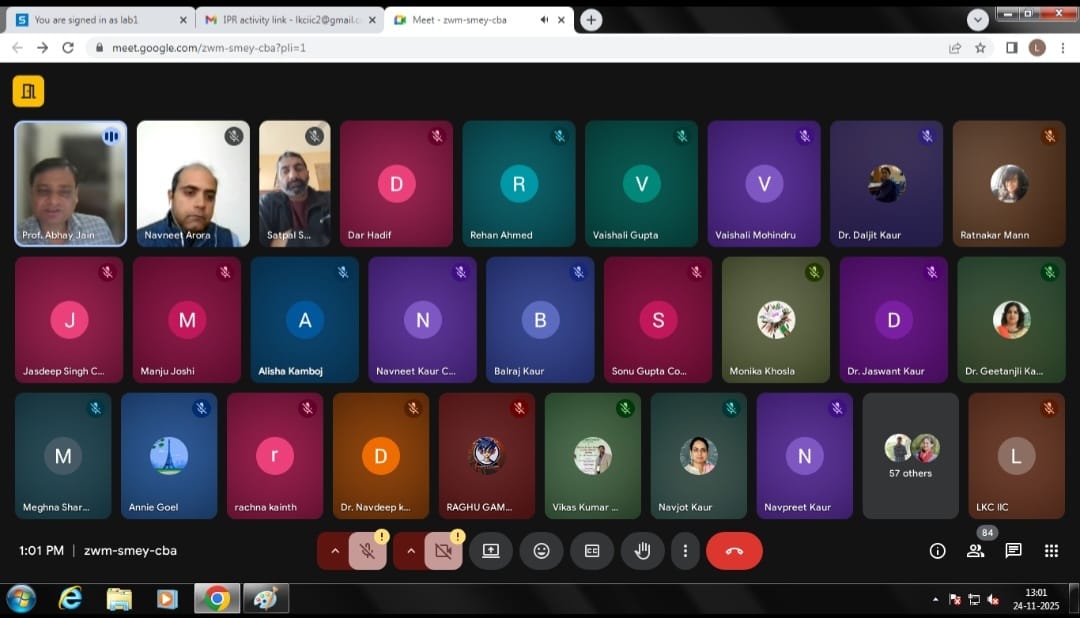Image resolution: width=1080 pixels, height=618 pixels.
Task: Open the meeting details info icon
Action: click(x=937, y=551)
